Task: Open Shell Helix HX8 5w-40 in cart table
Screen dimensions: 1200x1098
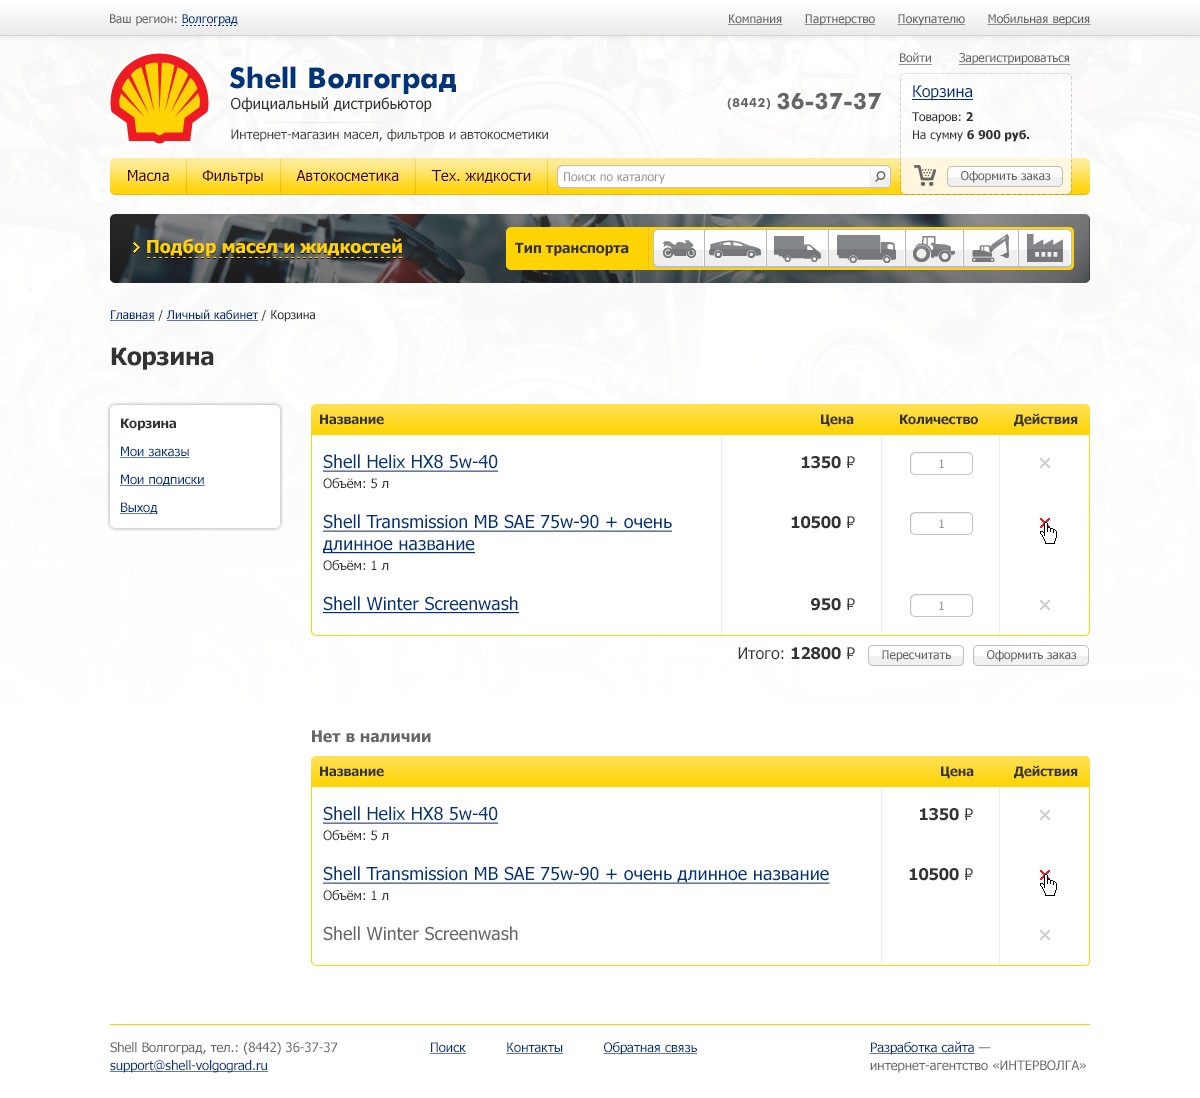Action: [x=410, y=462]
